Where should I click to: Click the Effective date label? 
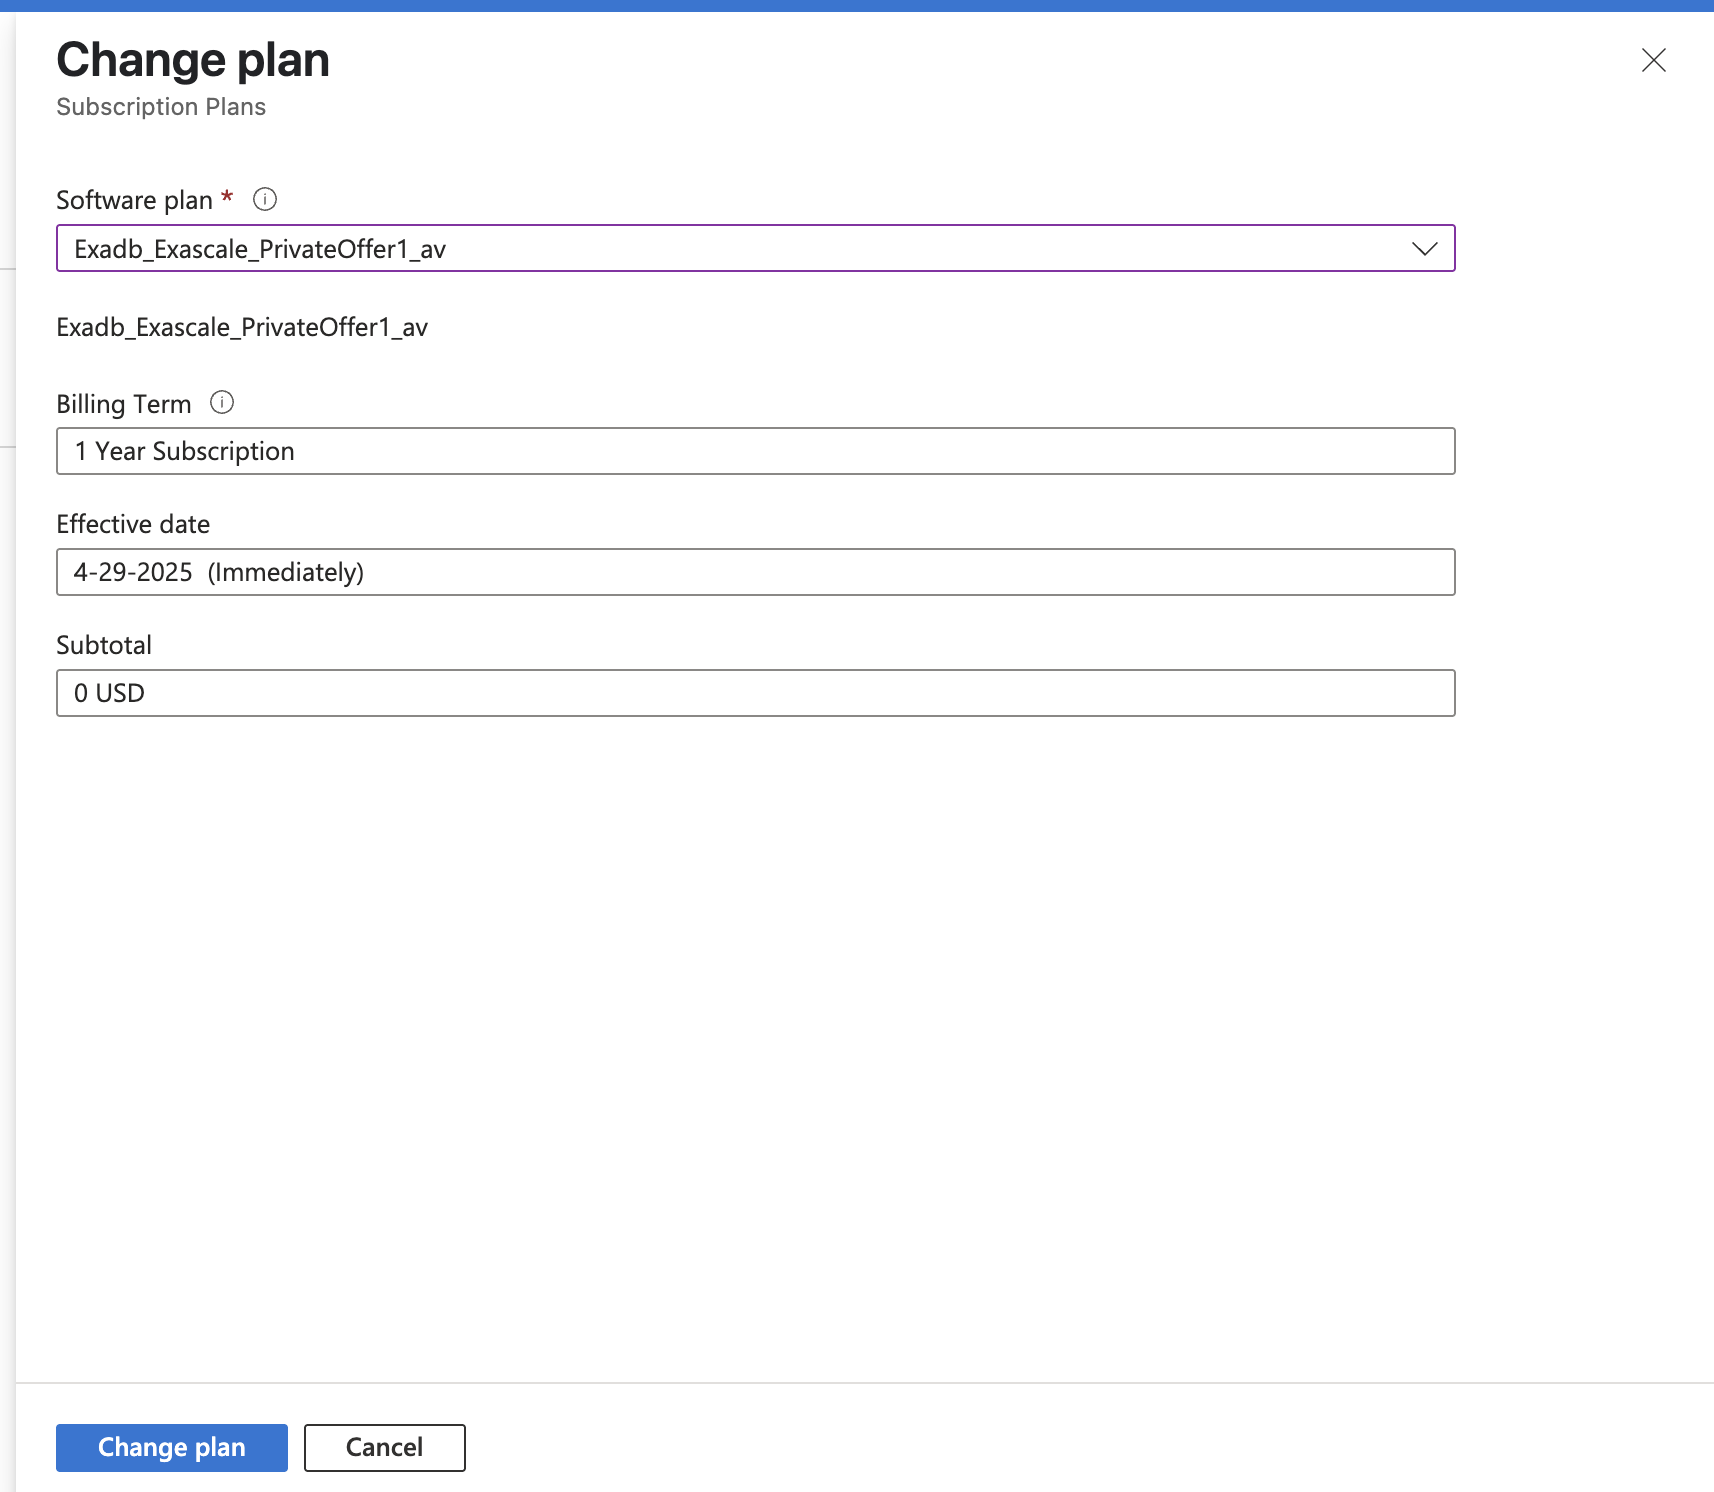click(133, 525)
